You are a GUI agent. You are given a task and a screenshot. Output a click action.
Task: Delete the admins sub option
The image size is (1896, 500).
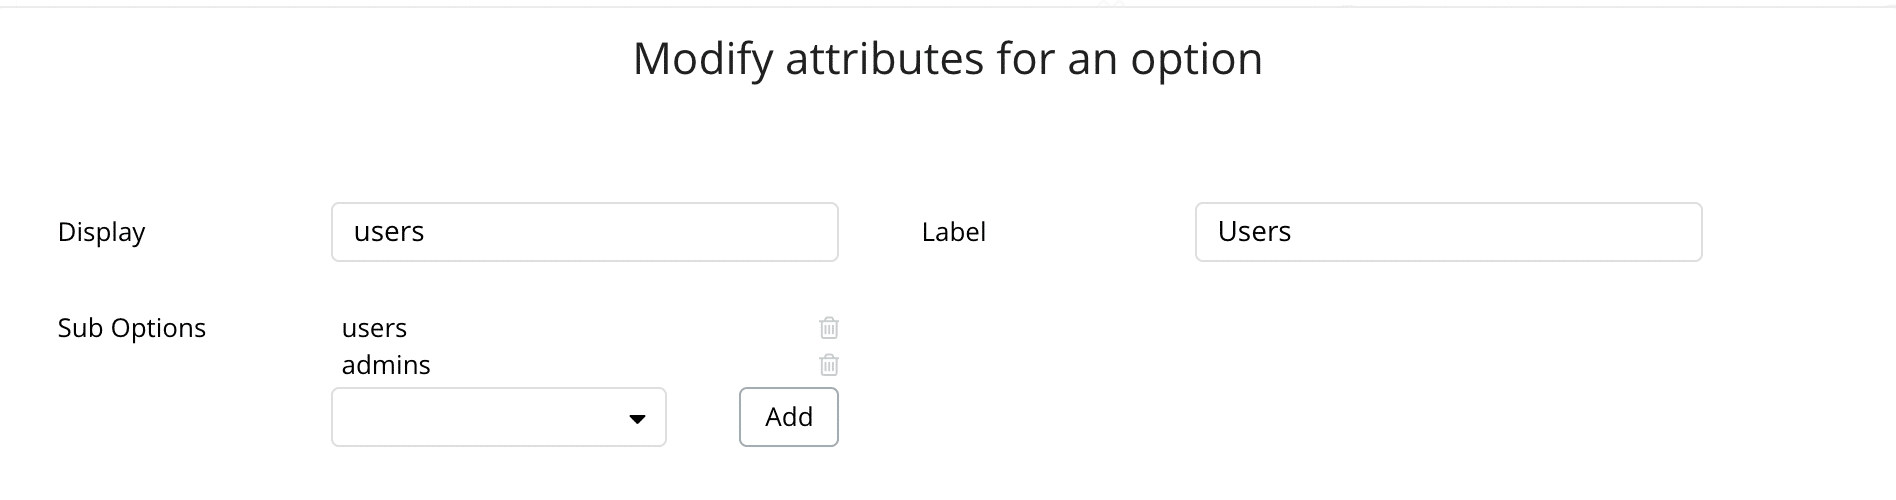(829, 365)
